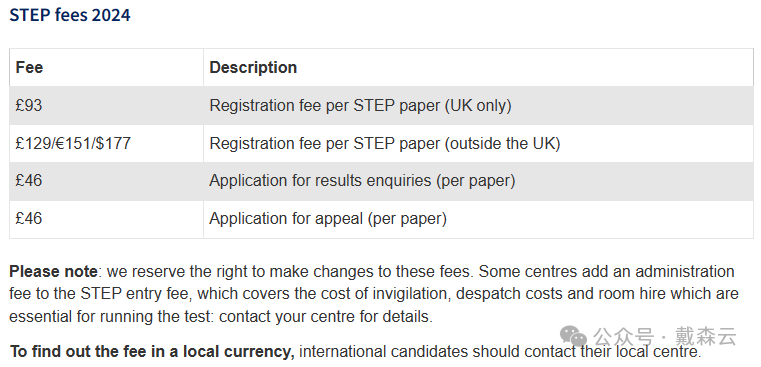Click the 'outside the UK' registration description
The image size is (761, 367).
(385, 144)
